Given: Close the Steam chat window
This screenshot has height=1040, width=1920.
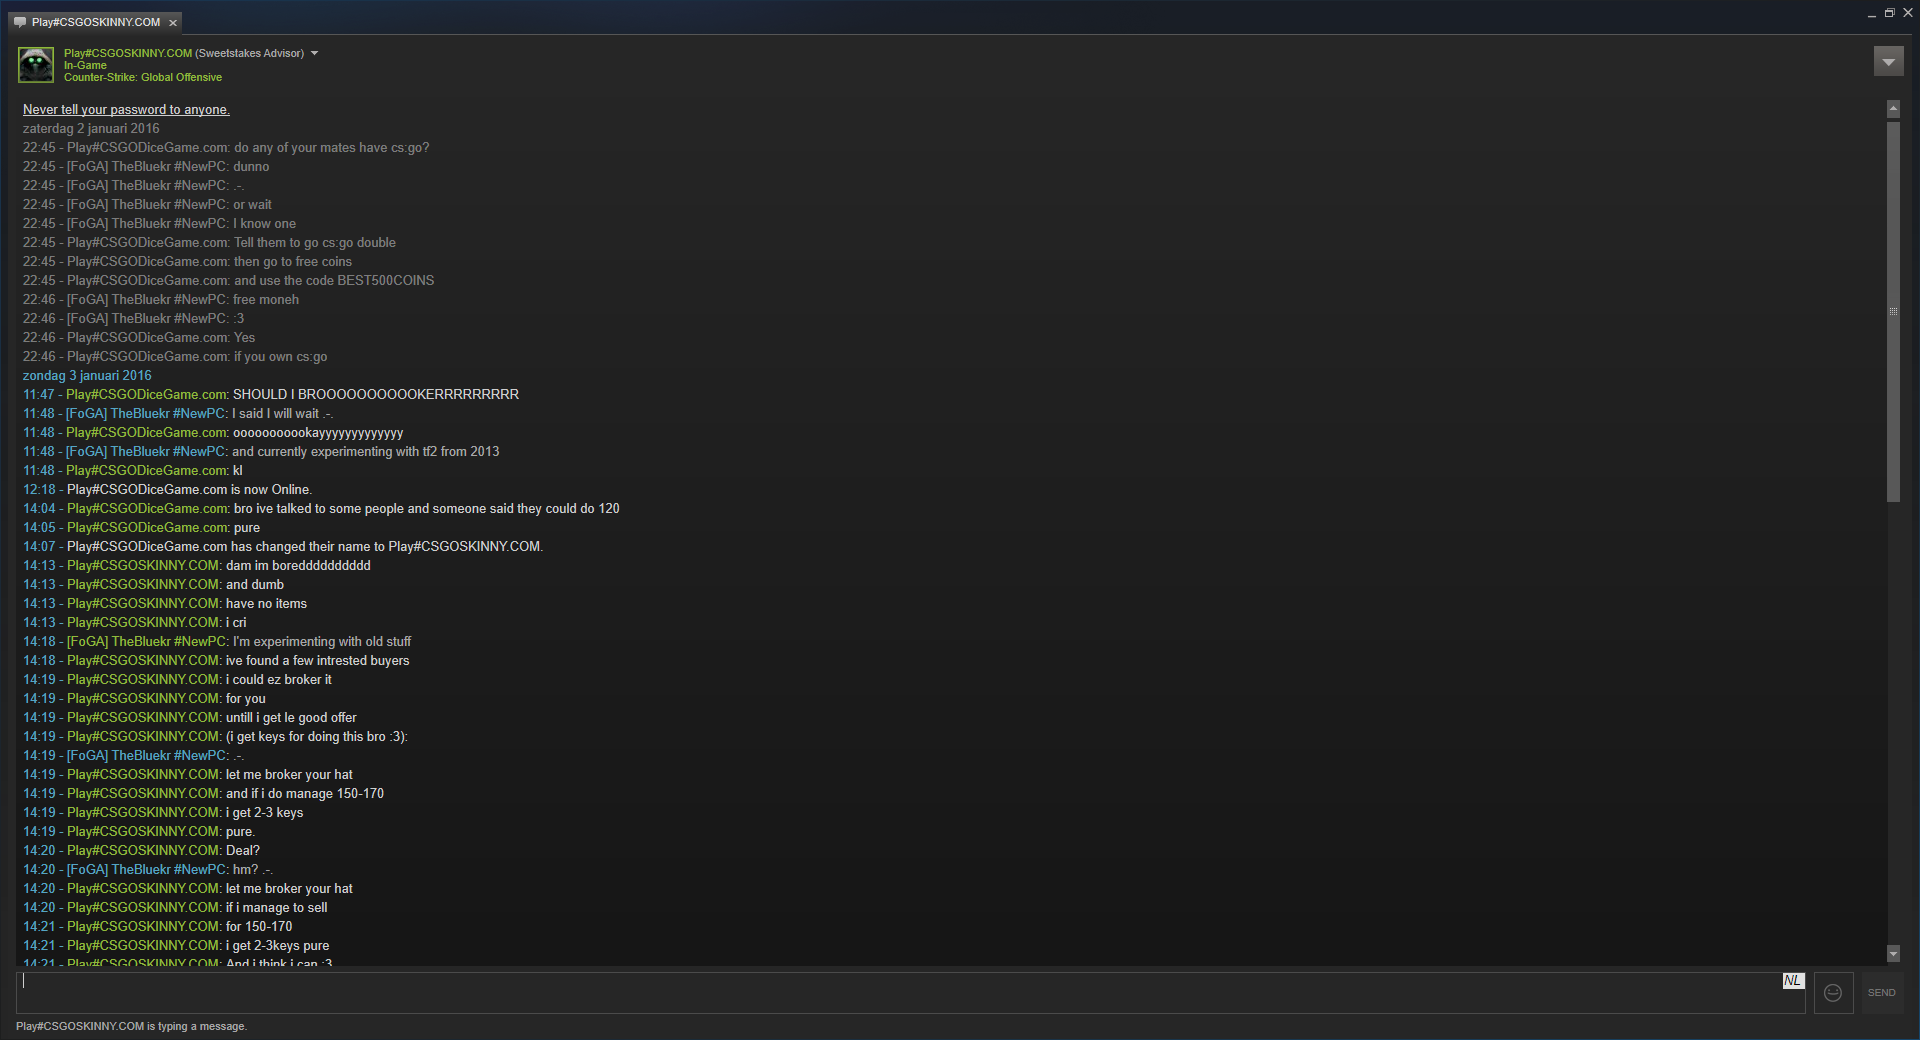Looking at the screenshot, I should click(x=1907, y=13).
